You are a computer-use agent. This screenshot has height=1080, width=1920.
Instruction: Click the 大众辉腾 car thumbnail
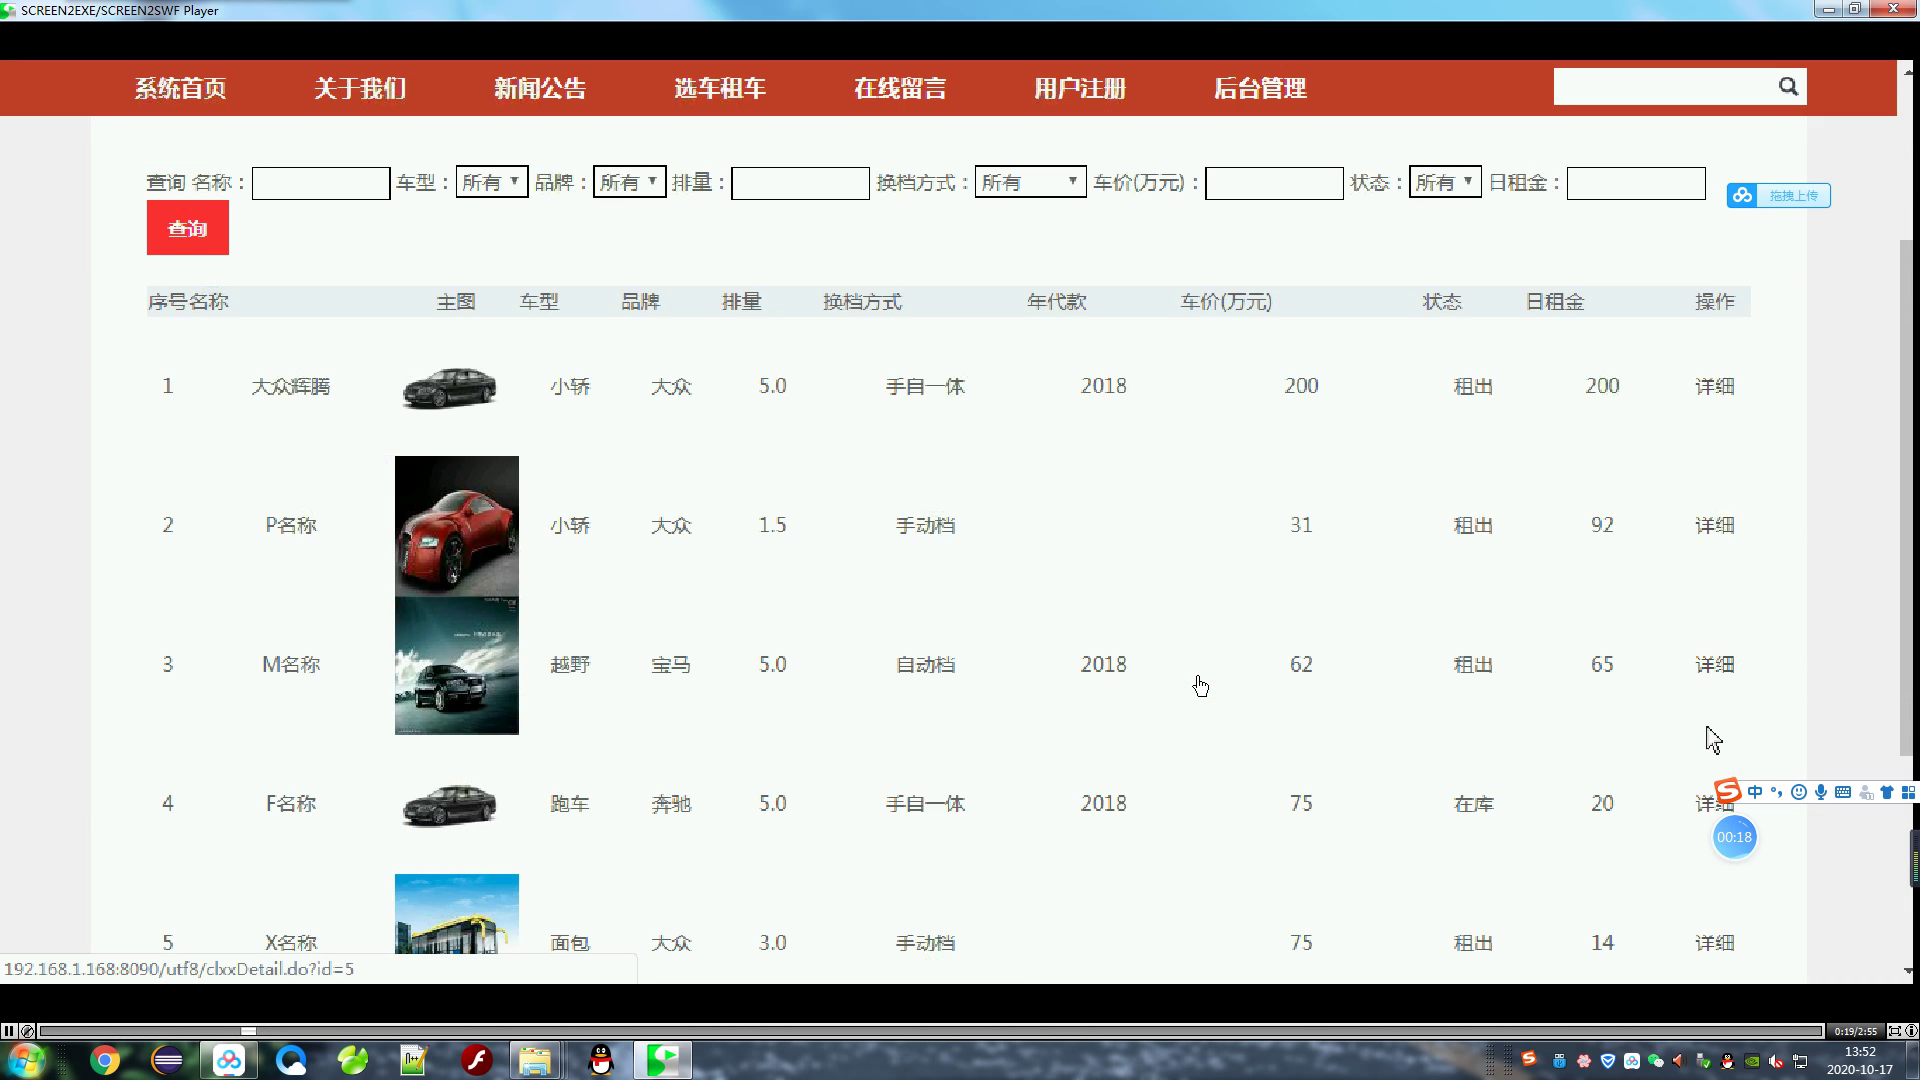[449, 387]
